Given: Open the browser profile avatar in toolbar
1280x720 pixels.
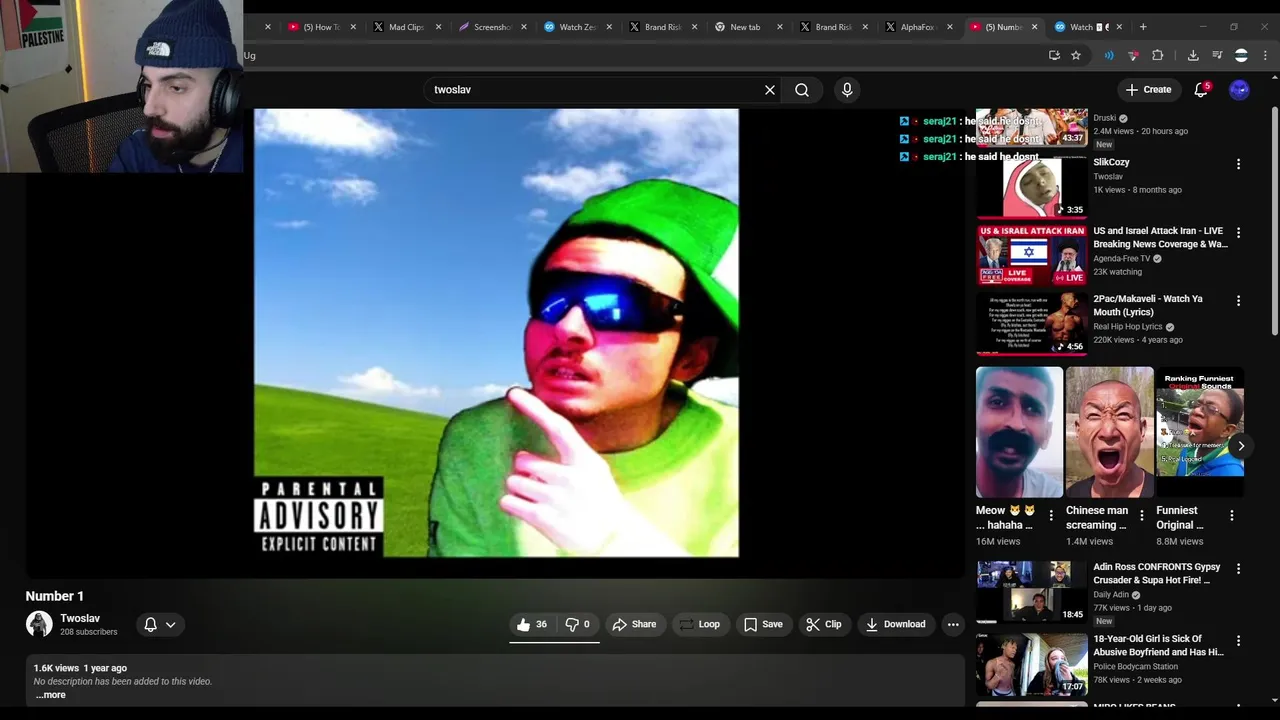Looking at the screenshot, I should pos(1241,55).
